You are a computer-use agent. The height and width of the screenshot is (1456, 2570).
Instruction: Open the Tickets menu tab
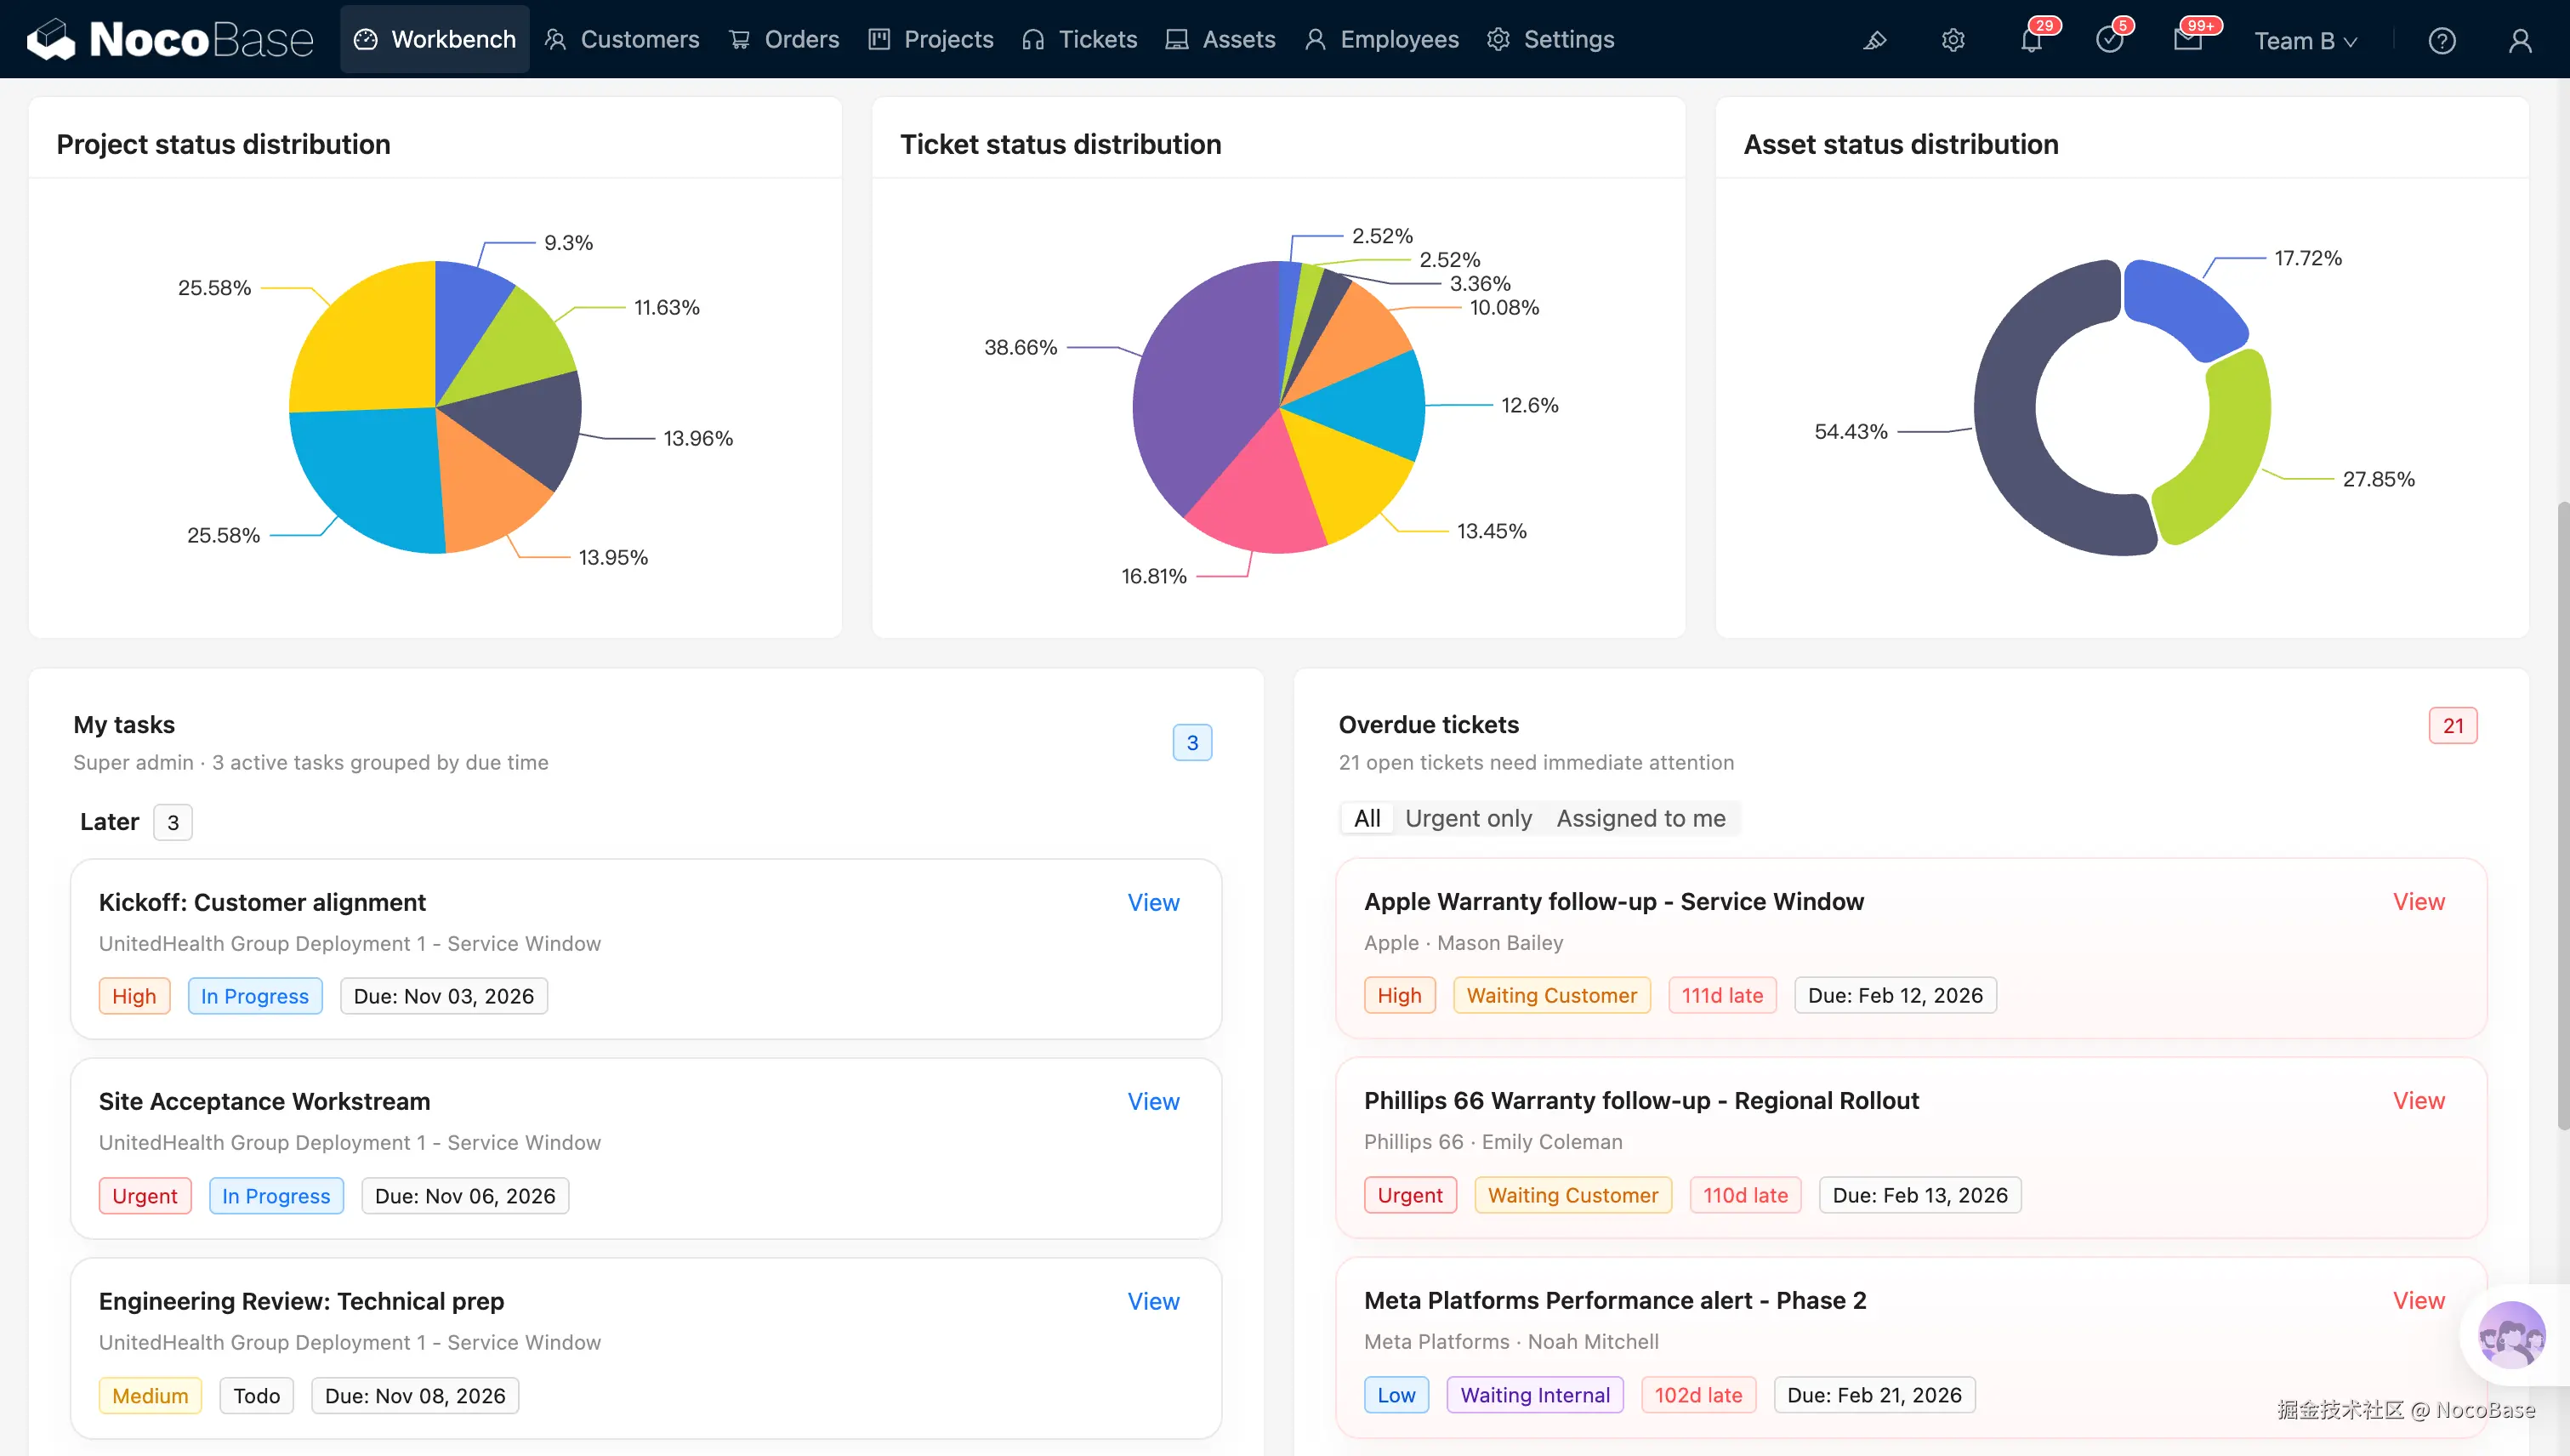point(1079,39)
